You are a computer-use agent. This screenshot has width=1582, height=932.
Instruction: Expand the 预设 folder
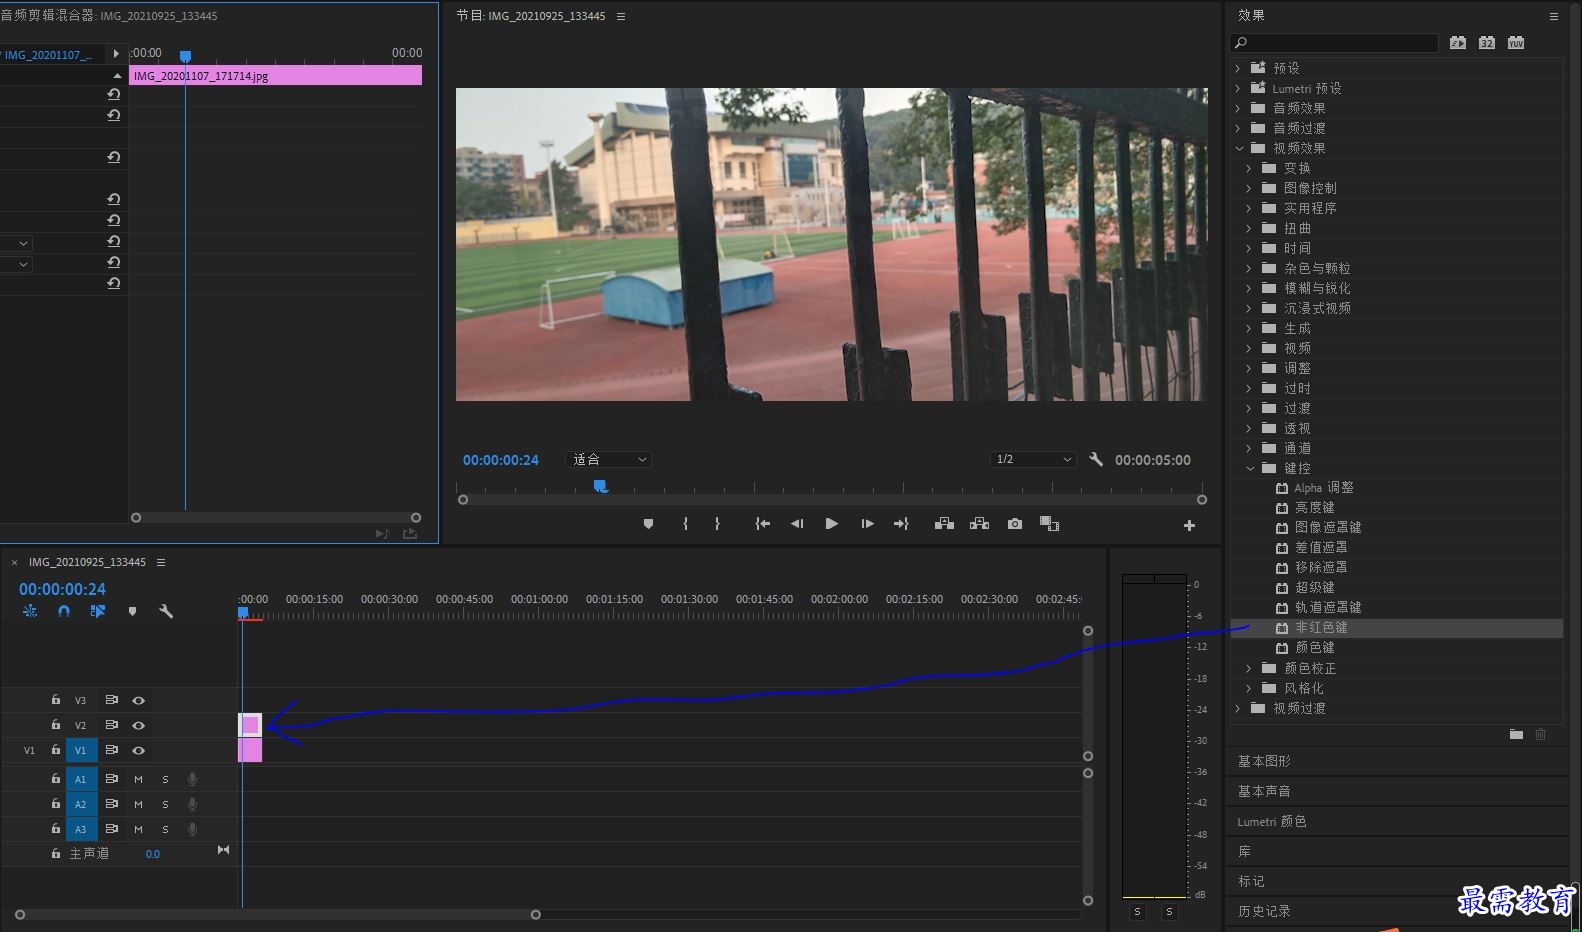[1238, 68]
